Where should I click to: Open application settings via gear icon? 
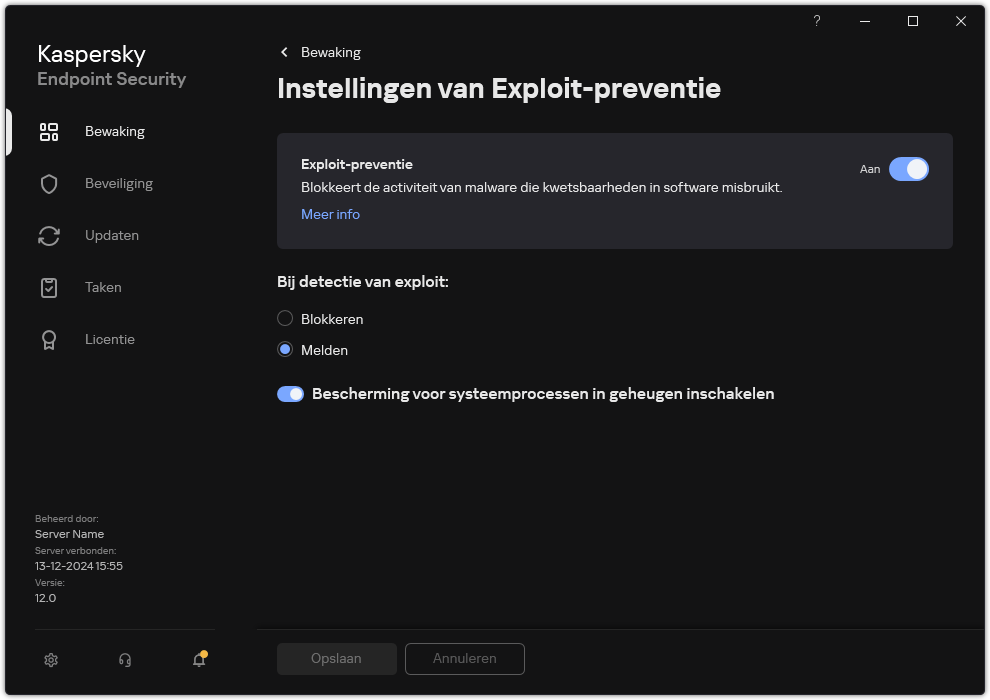(x=50, y=660)
